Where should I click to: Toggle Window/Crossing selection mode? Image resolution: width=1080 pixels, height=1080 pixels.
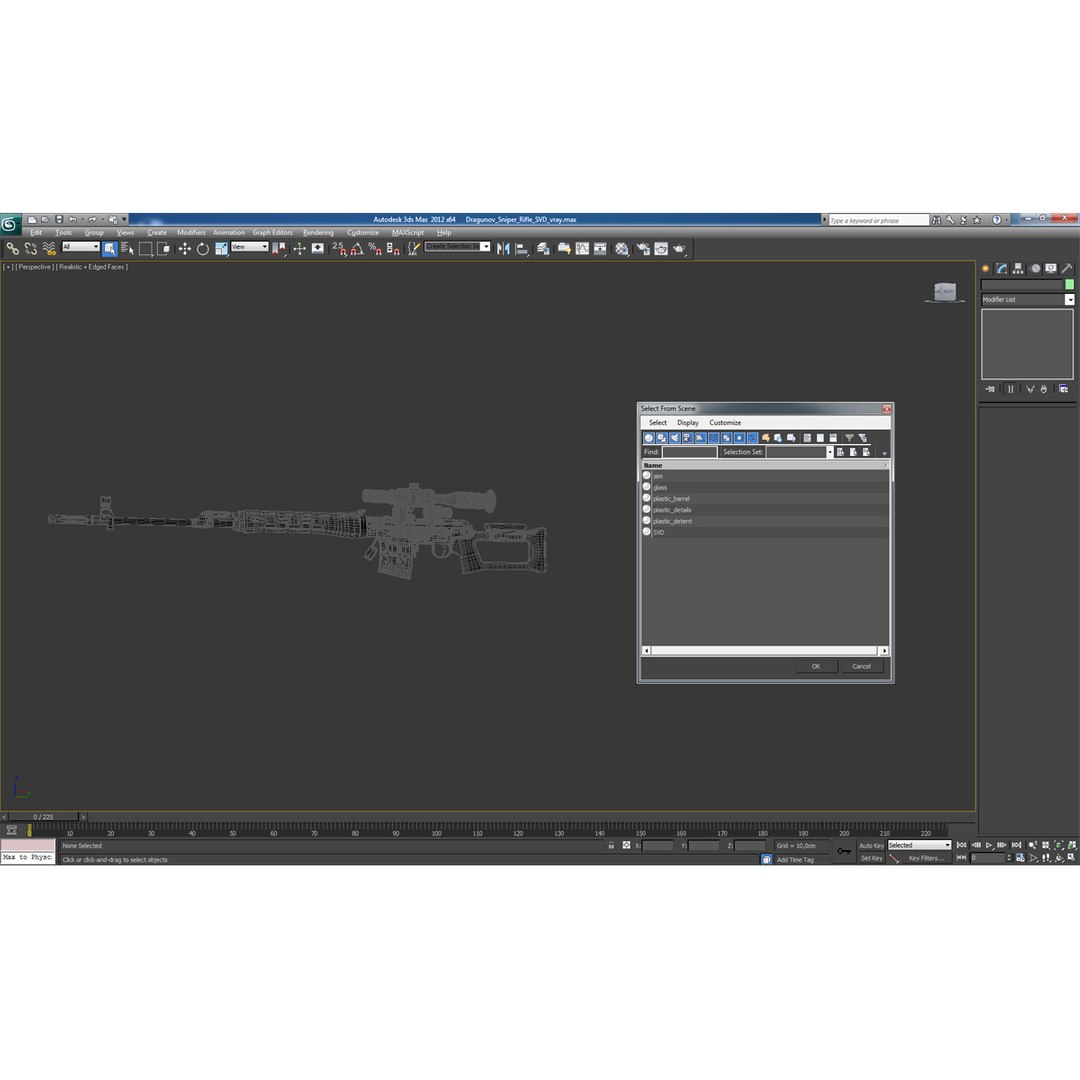(163, 249)
